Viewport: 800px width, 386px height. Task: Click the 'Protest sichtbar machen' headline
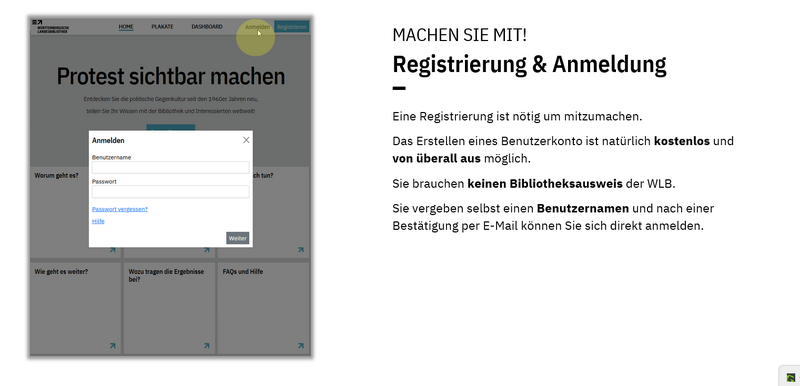[170, 76]
